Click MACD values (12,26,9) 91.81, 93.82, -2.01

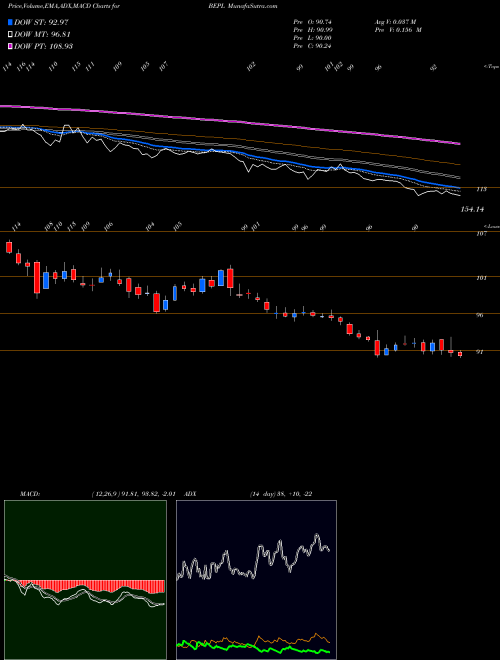click(136, 494)
